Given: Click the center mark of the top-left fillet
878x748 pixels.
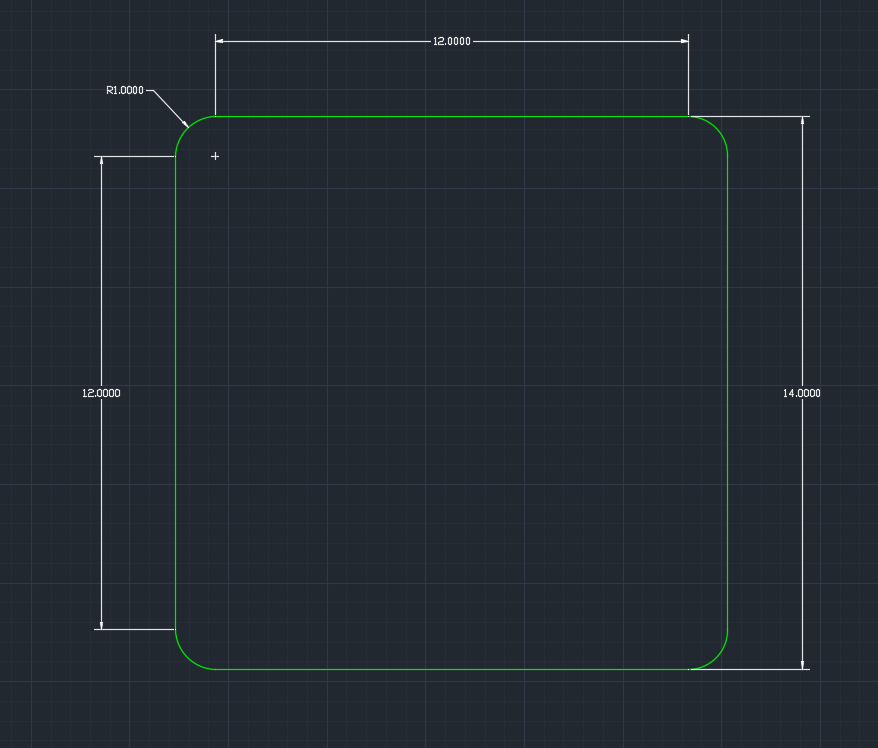Looking at the screenshot, I should 215,156.
